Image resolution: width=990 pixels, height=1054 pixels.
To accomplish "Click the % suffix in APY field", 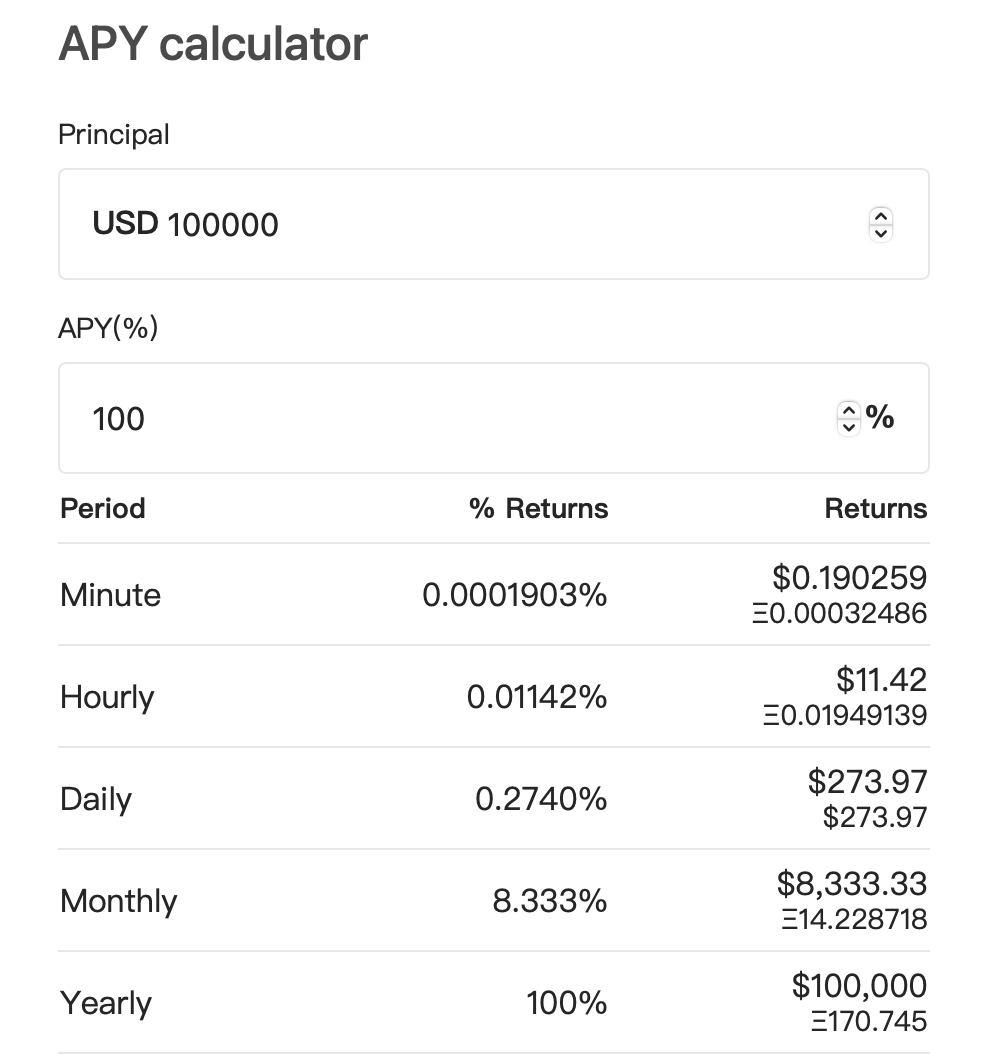I will tap(880, 418).
